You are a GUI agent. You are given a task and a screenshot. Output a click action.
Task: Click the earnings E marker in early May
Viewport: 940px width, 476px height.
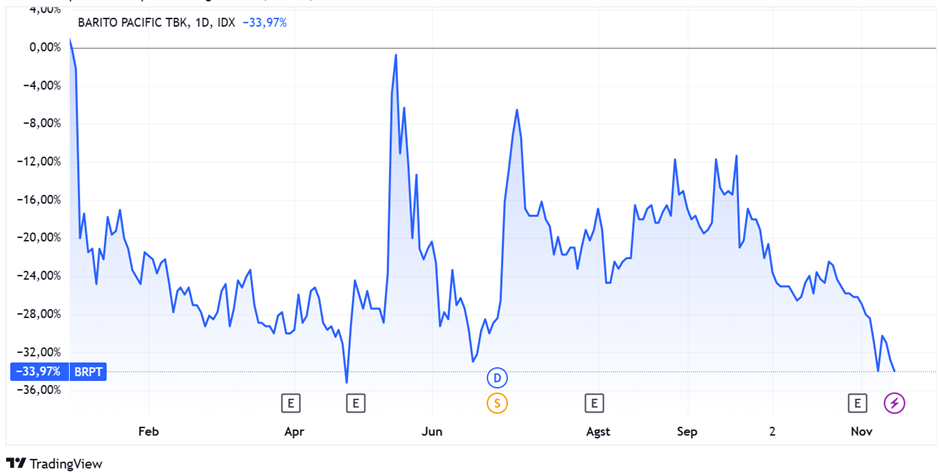pos(355,403)
